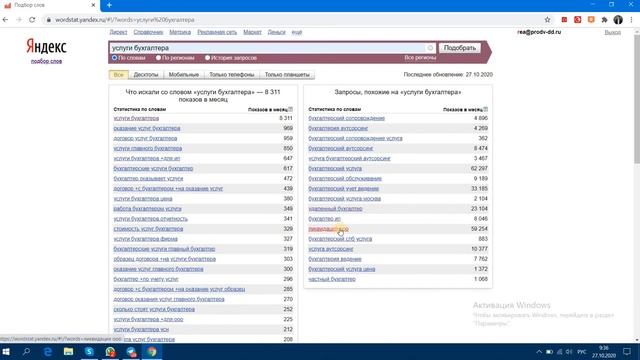This screenshot has width=640, height=360.
Task: Open File Explorer from the taskbar
Action: [68, 351]
